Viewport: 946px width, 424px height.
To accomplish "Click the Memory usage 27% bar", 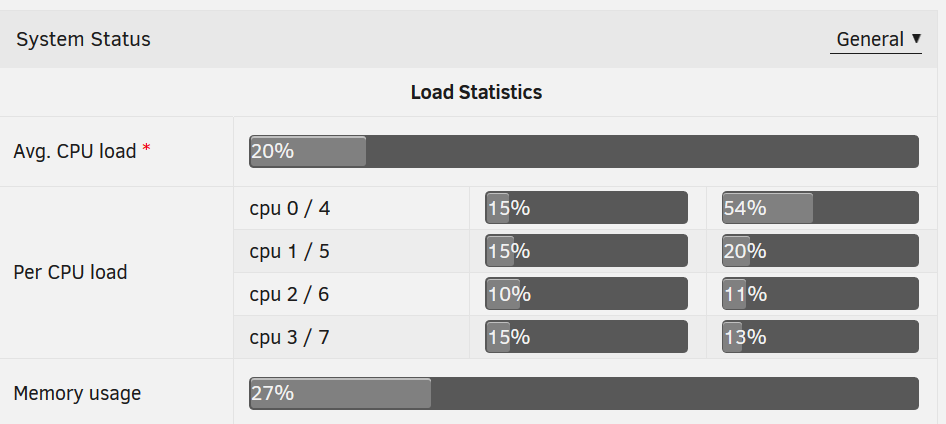I will pyautogui.click(x=583, y=393).
